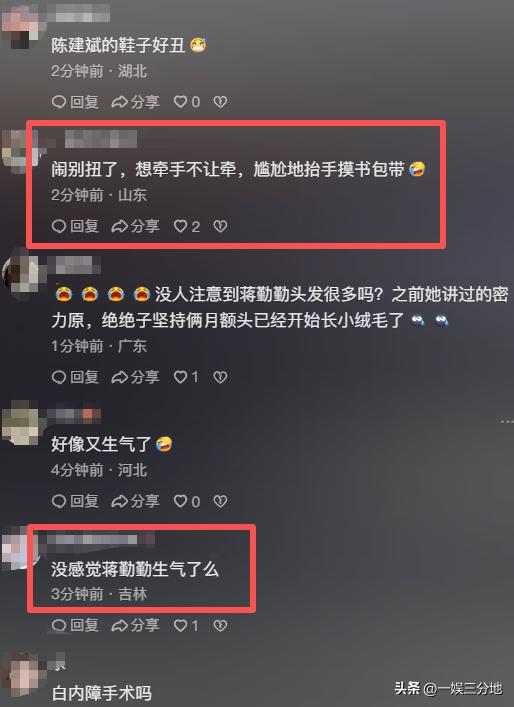Like the 闹别扭了 comment from 山东
This screenshot has width=514, height=707.
click(x=187, y=226)
